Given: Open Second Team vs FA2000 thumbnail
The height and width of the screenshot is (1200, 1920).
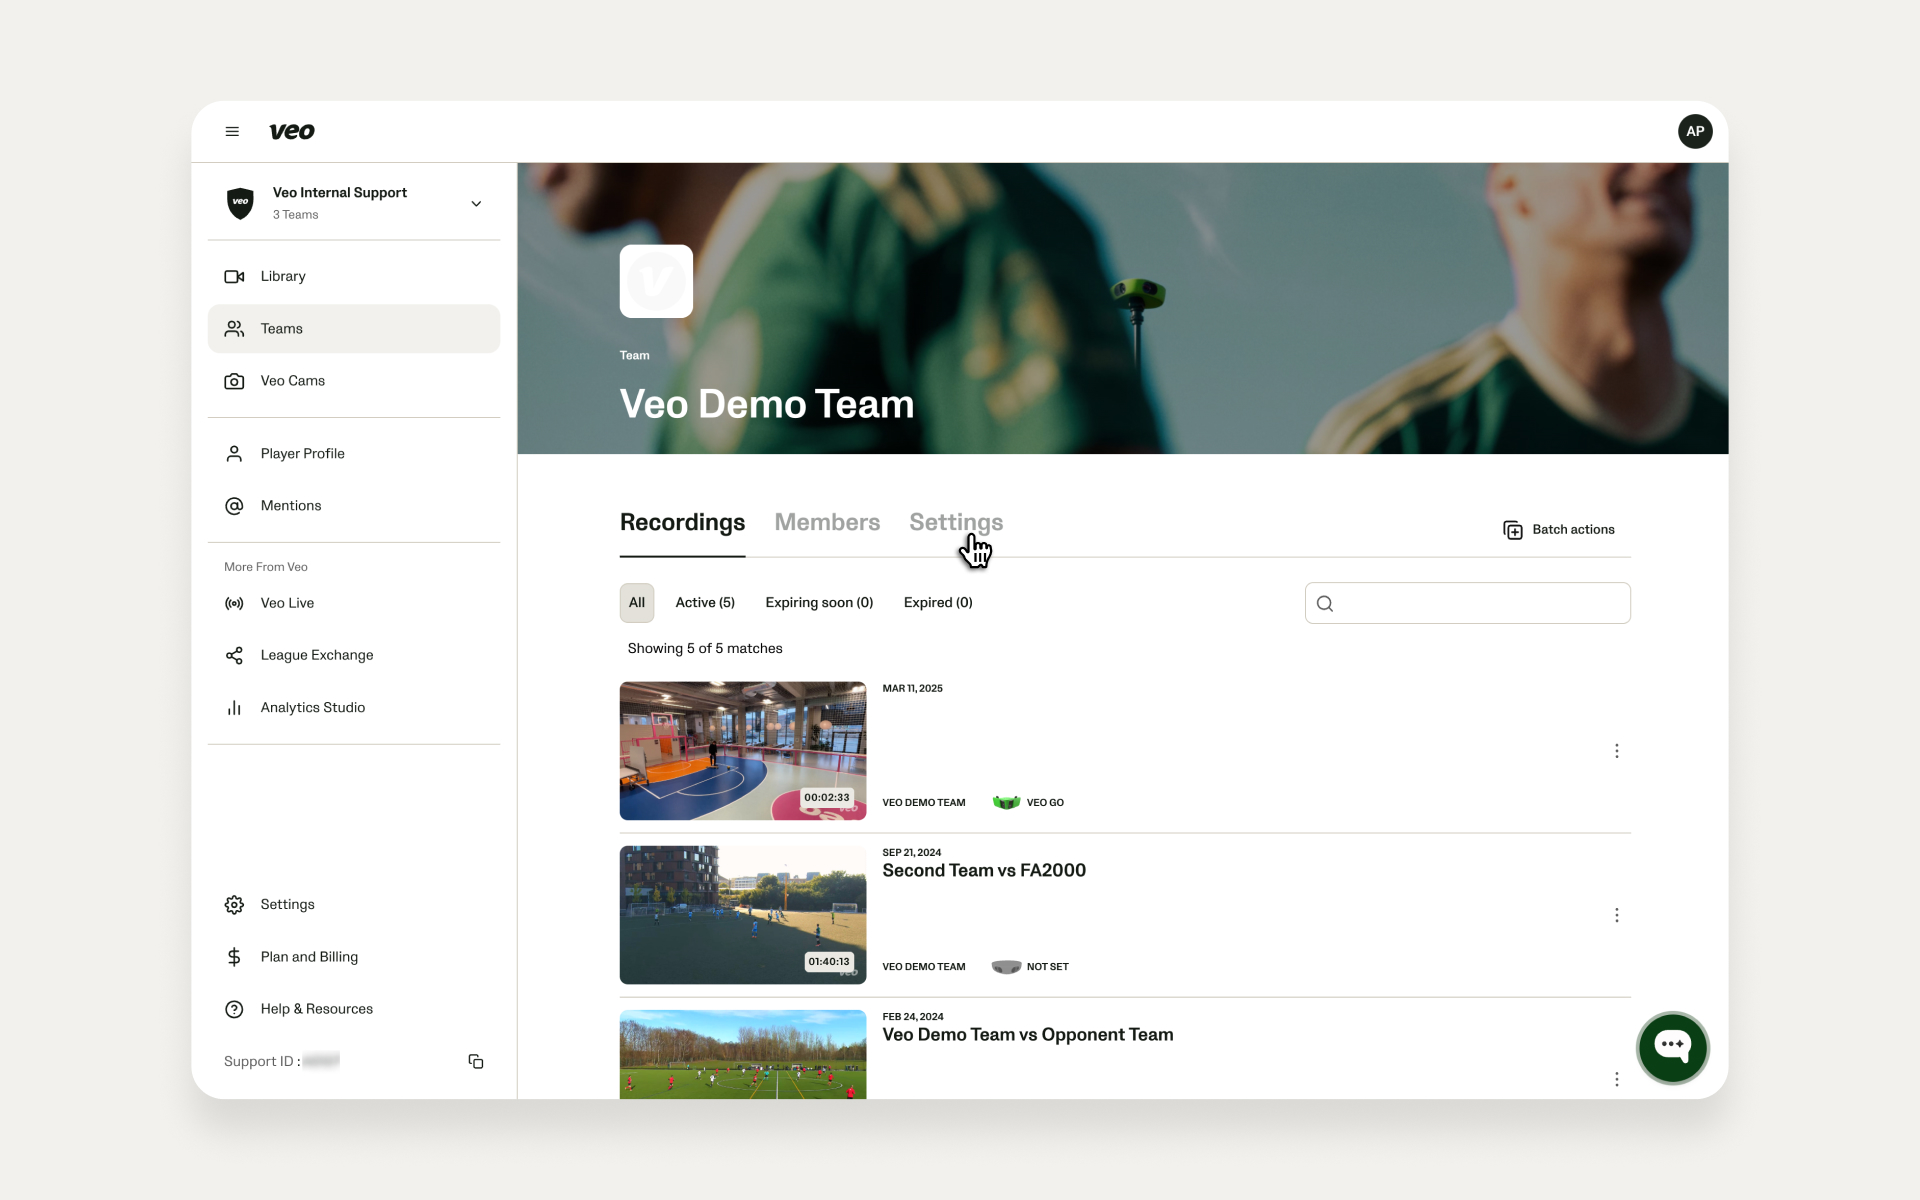Looking at the screenshot, I should click(x=743, y=915).
